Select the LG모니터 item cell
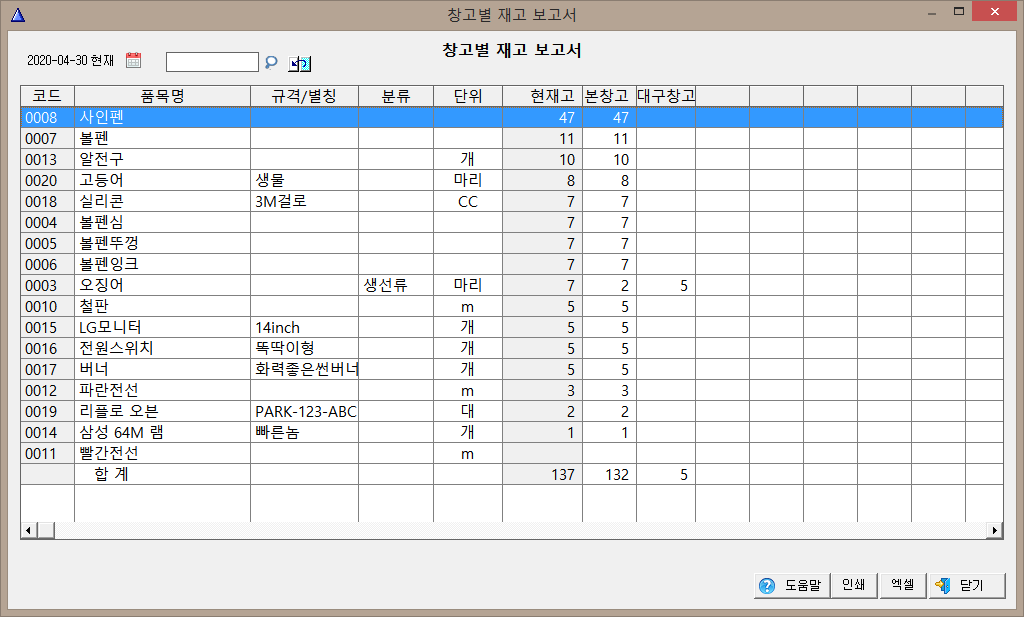Viewport: 1024px width, 617px height. [x=163, y=327]
